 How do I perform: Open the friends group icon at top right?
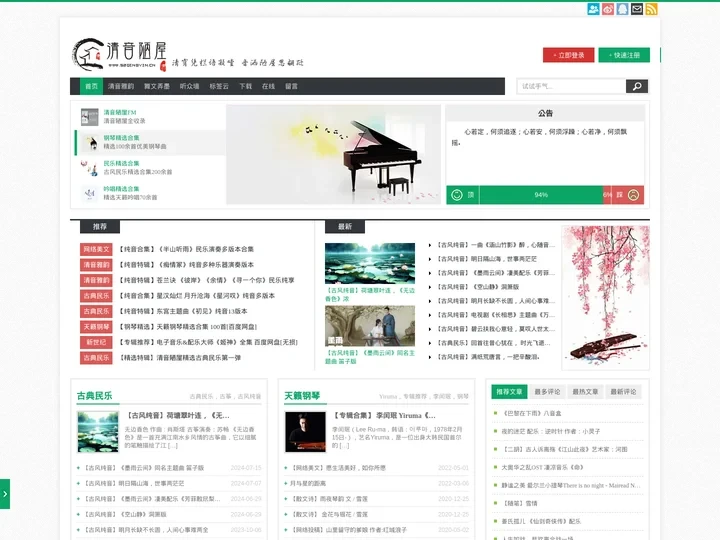(x=593, y=9)
